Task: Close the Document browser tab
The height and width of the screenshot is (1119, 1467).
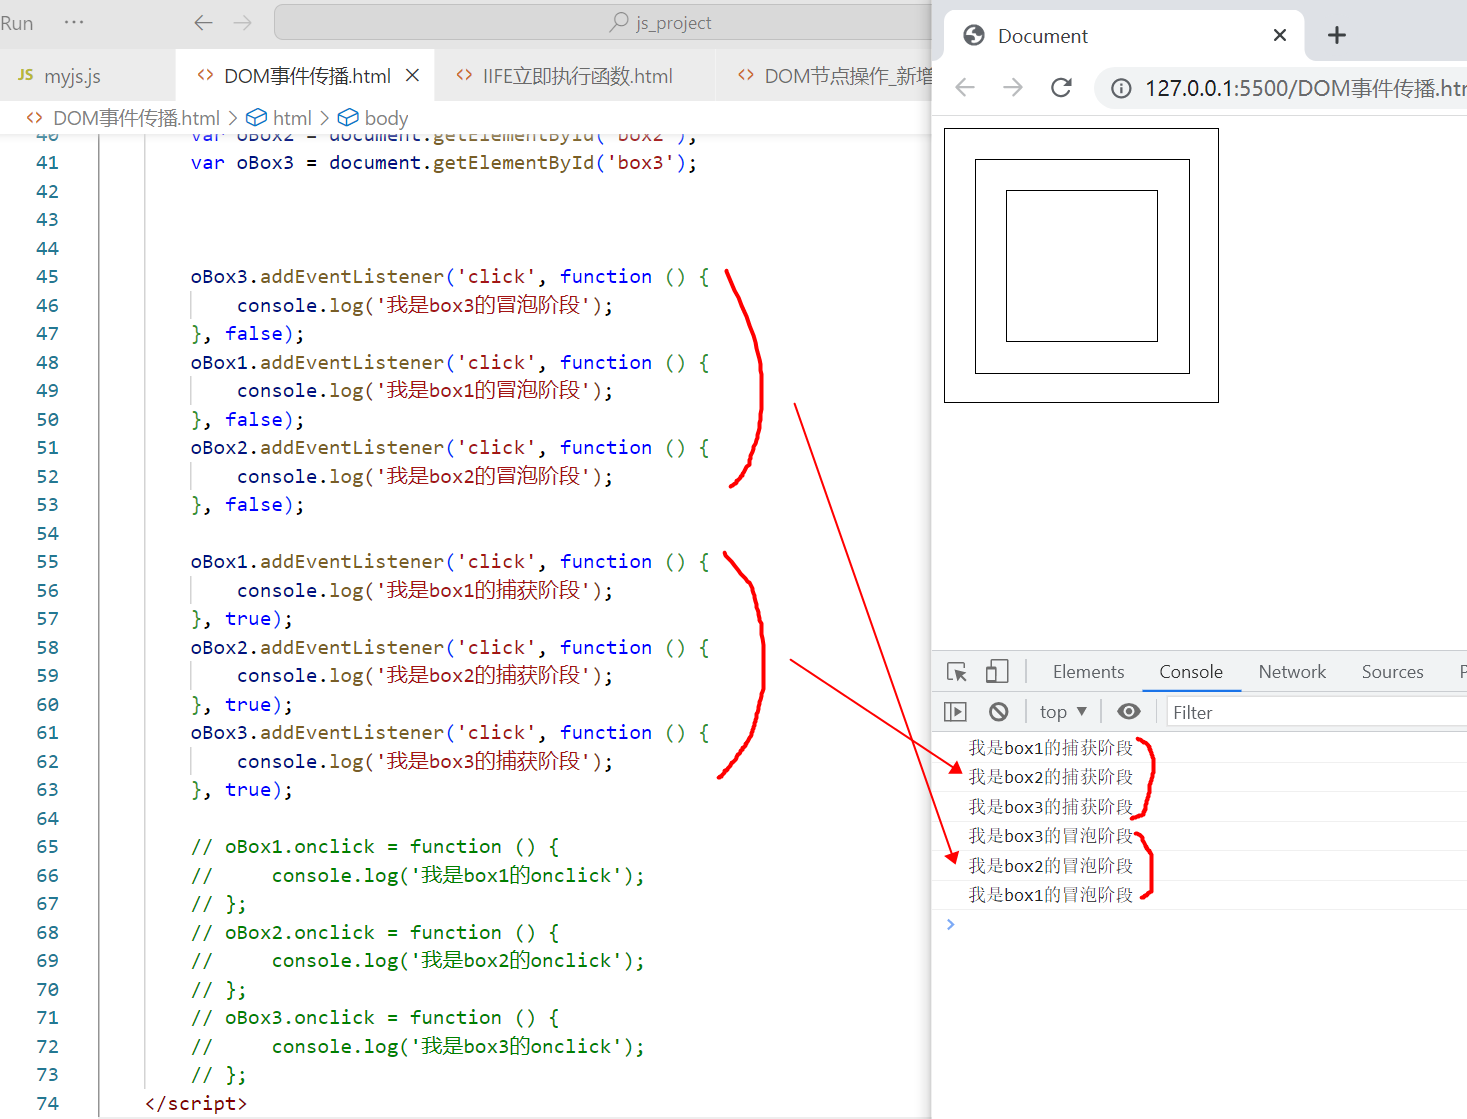Action: 1279,36
